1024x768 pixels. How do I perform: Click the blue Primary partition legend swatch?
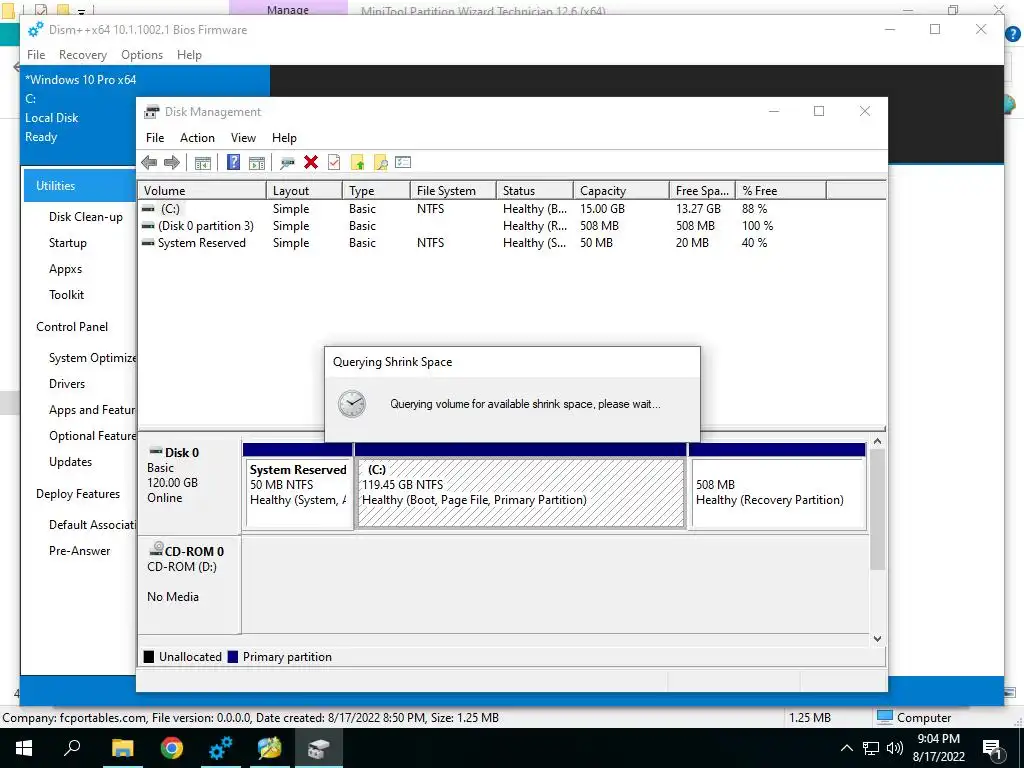232,657
